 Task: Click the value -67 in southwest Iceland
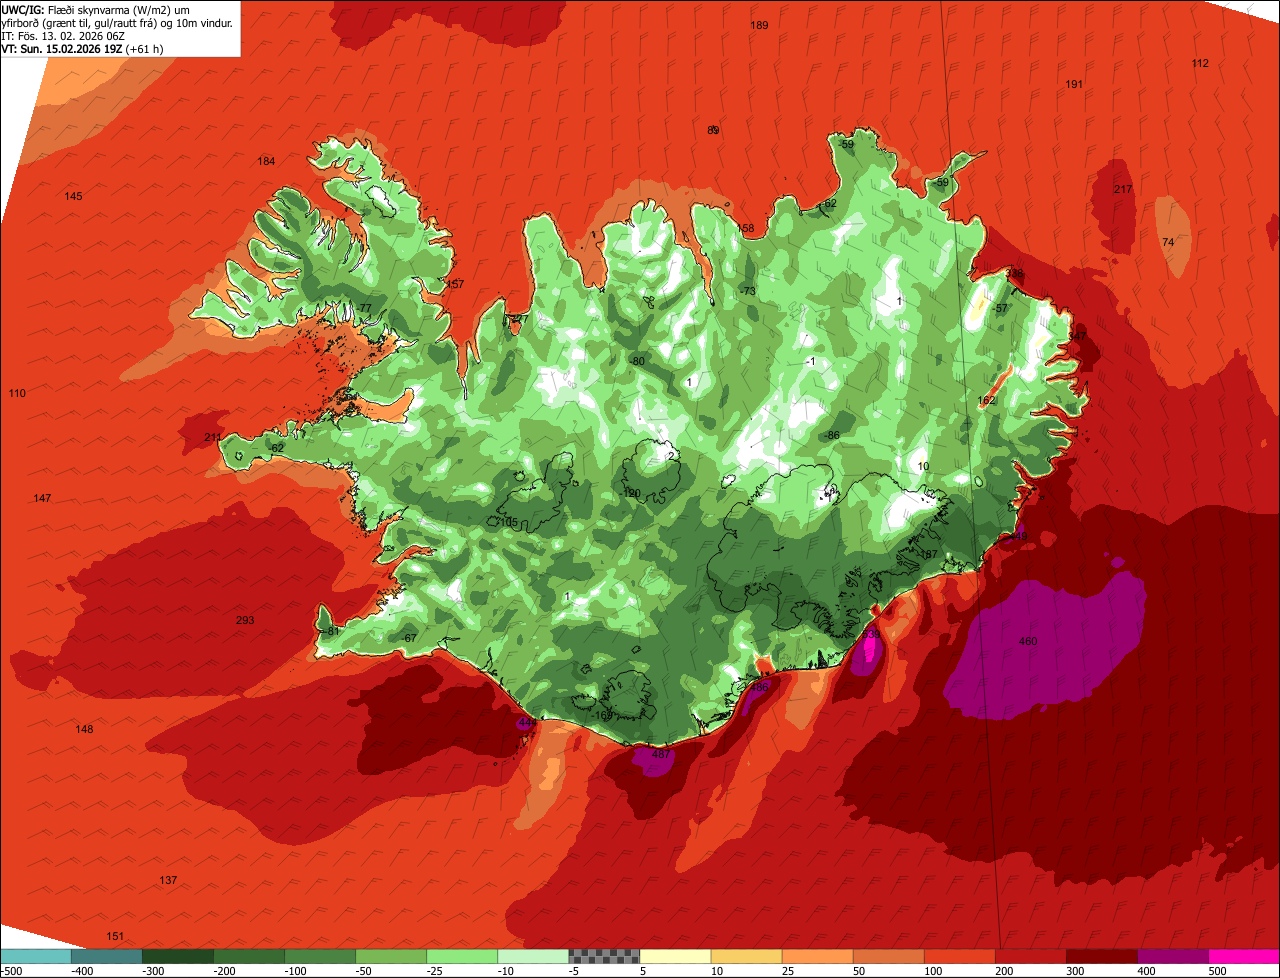tap(408, 638)
